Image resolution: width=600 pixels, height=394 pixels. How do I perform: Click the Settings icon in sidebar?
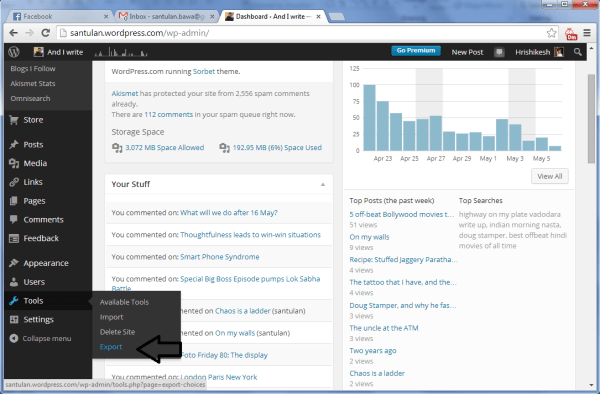14,319
